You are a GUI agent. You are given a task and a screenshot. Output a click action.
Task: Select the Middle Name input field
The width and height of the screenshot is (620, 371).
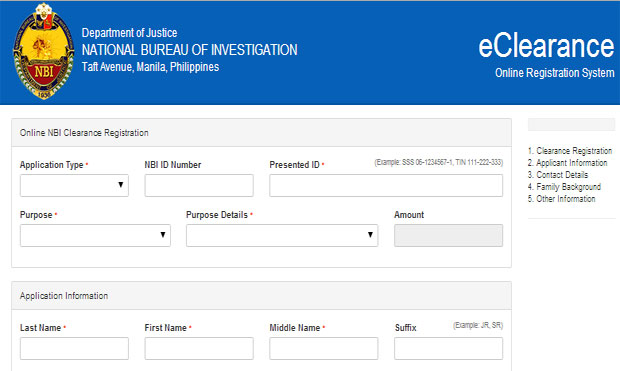(x=323, y=348)
